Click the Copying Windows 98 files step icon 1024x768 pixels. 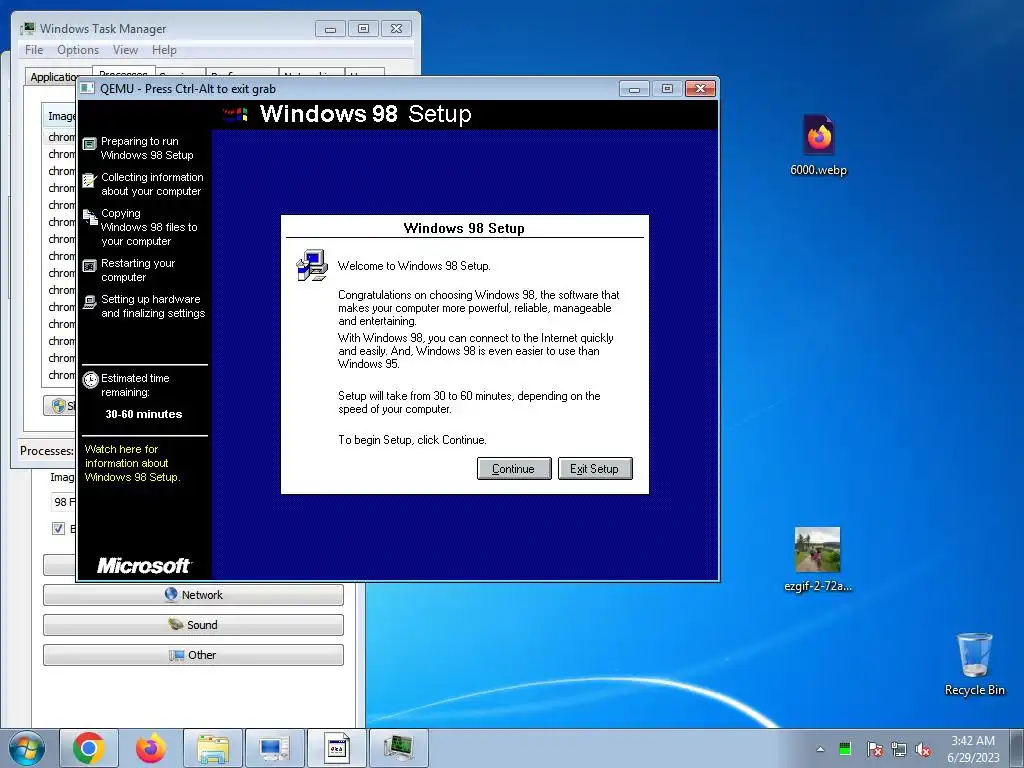tap(89, 217)
